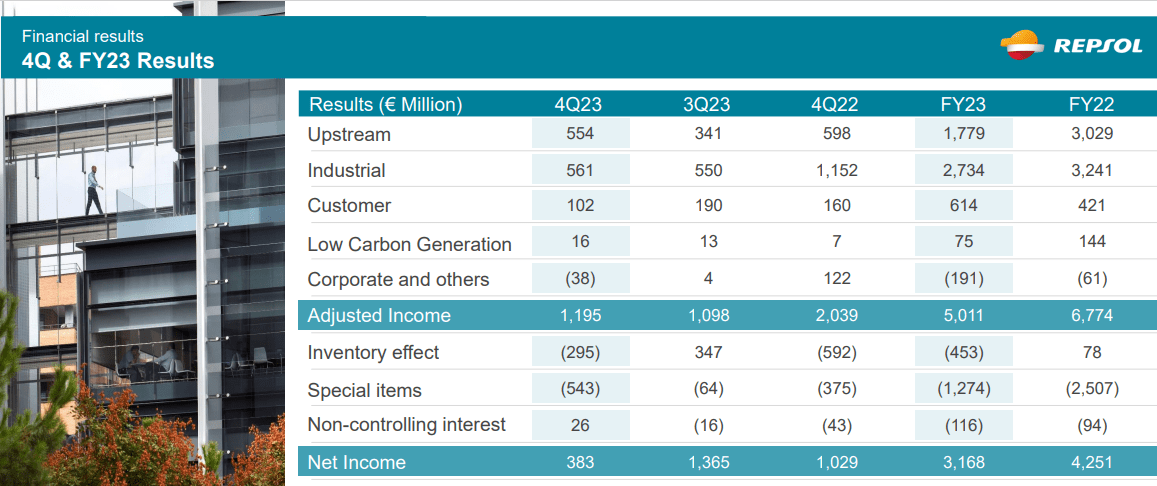
Task: Select the 4Q & FY23 Results title
Action: click(118, 60)
